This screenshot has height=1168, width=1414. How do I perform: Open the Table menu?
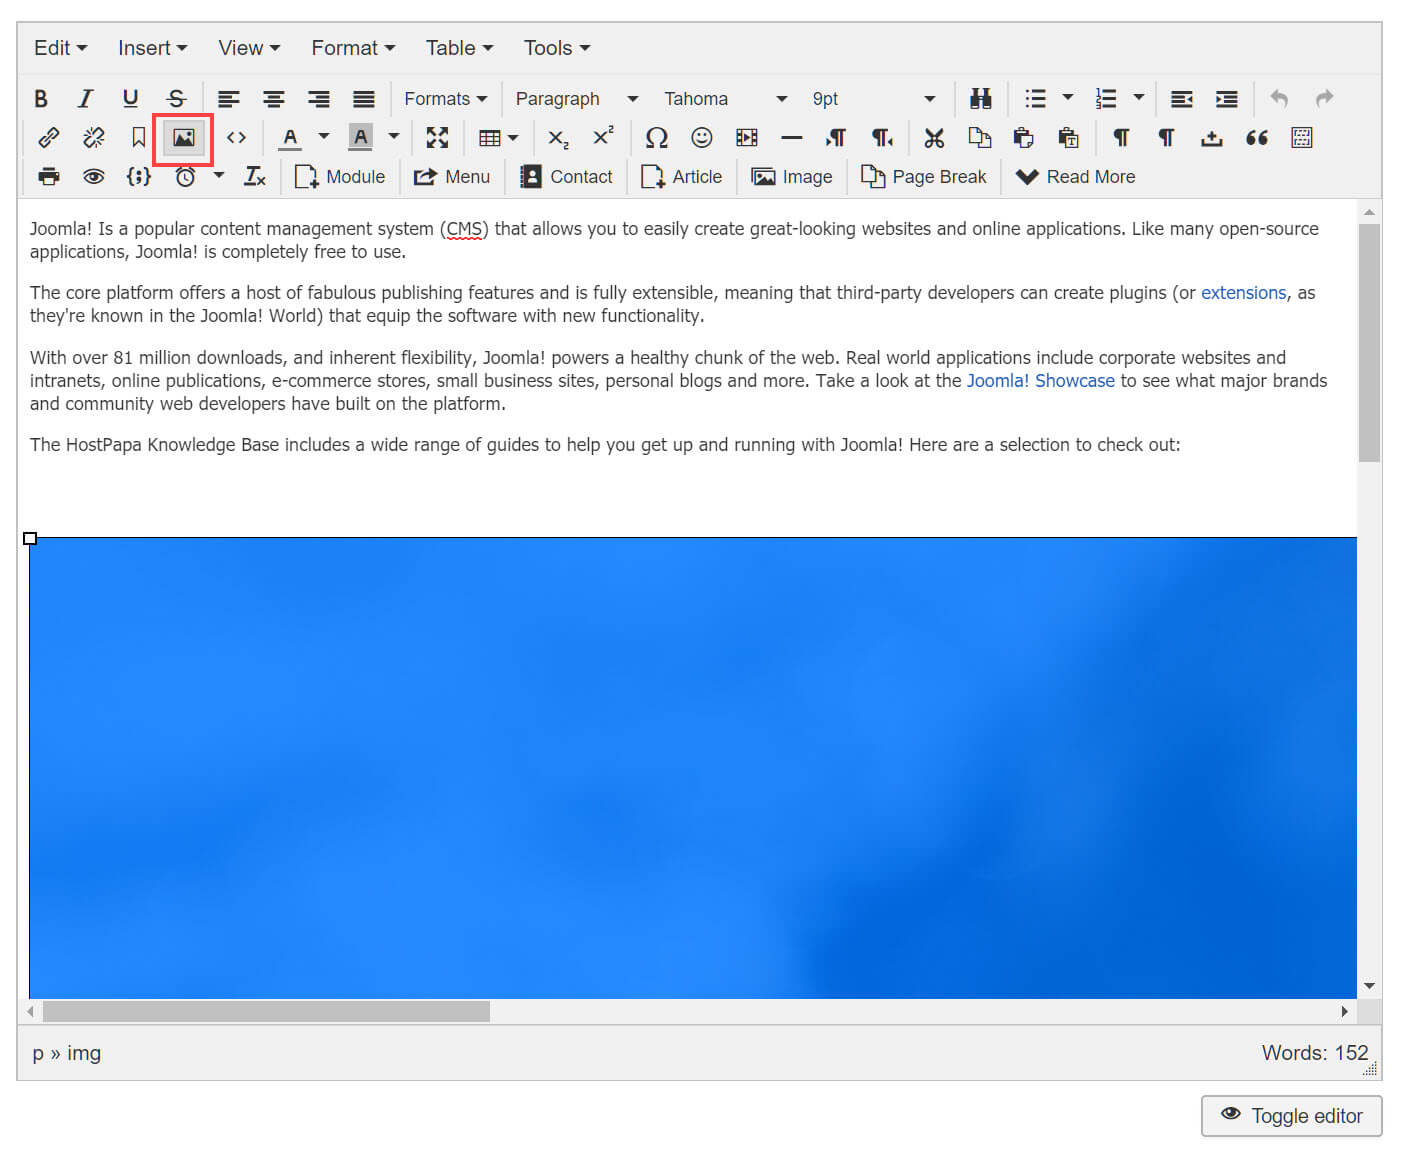pos(459,48)
